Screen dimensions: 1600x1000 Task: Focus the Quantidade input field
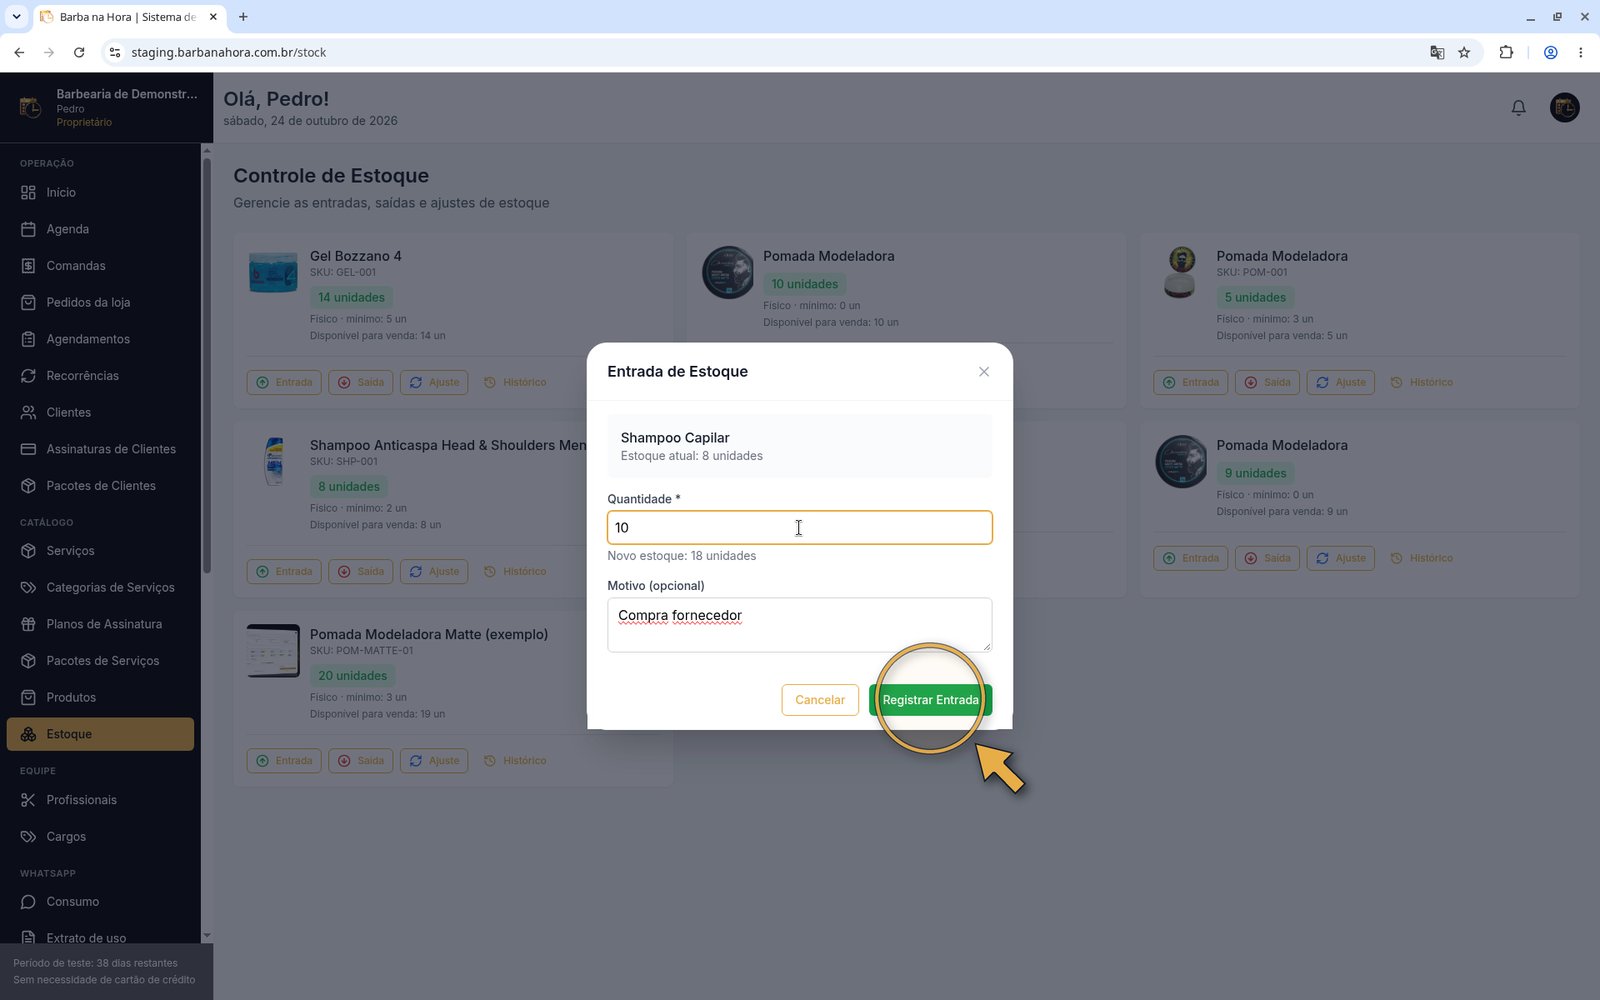click(800, 528)
